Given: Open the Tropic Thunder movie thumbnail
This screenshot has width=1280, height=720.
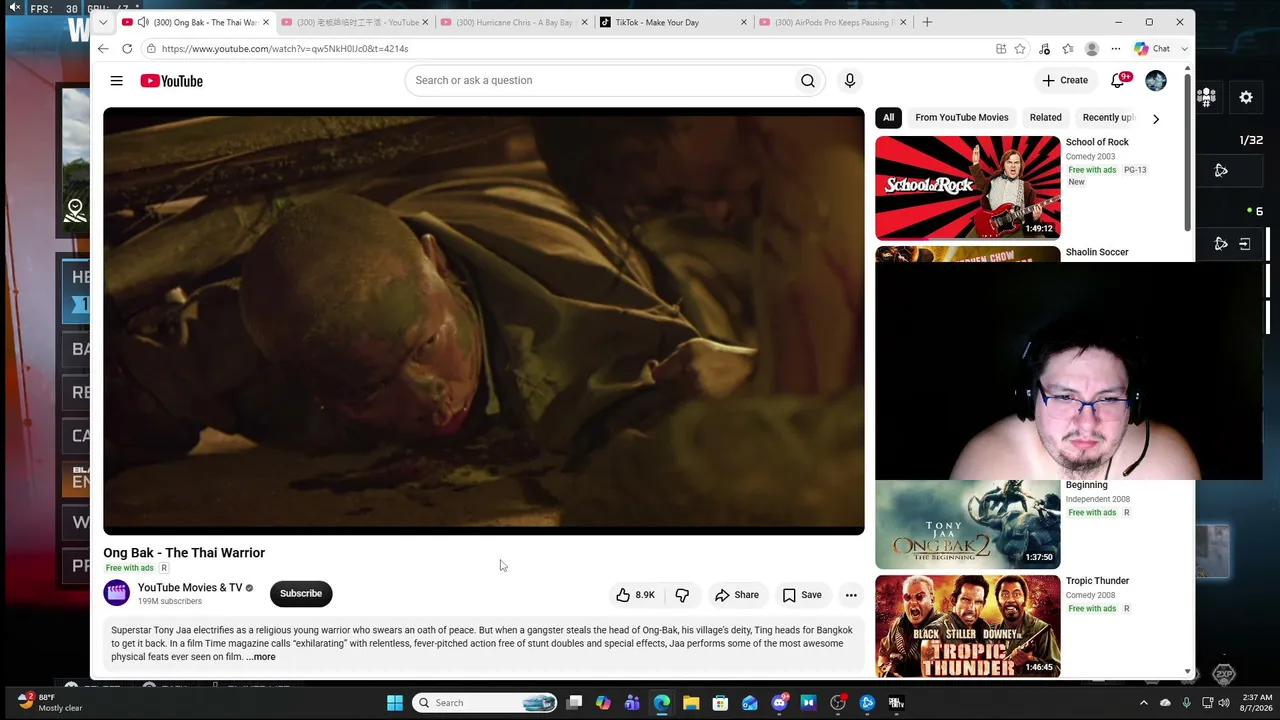Looking at the screenshot, I should 968,627.
